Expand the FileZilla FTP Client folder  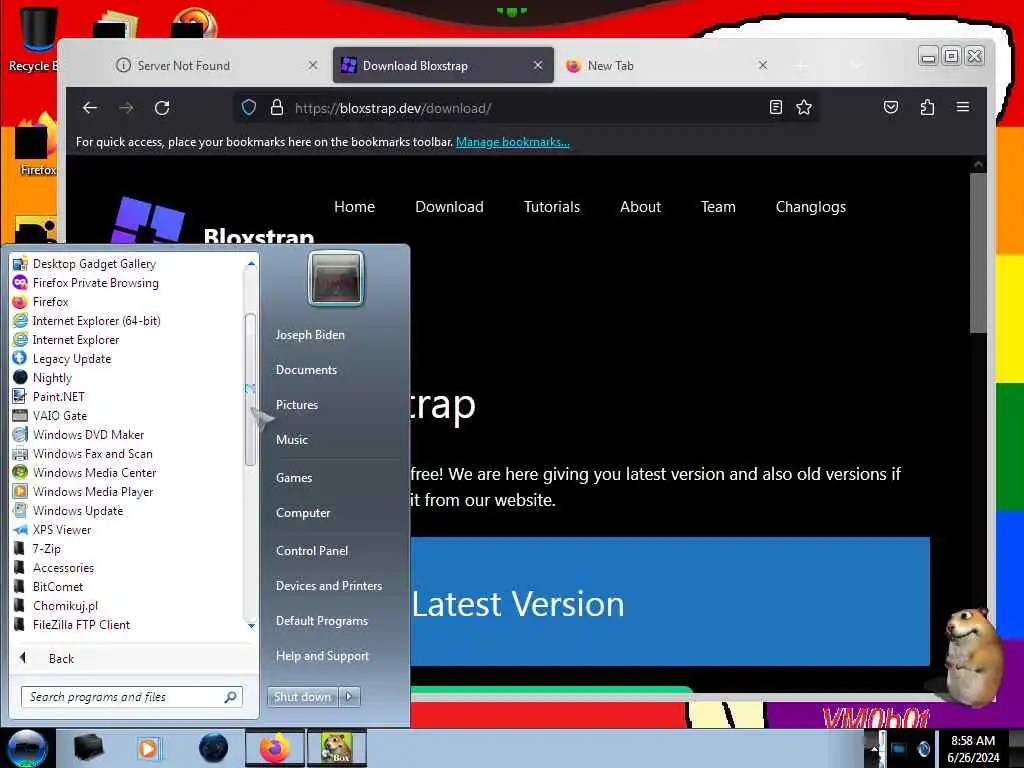coord(127,624)
